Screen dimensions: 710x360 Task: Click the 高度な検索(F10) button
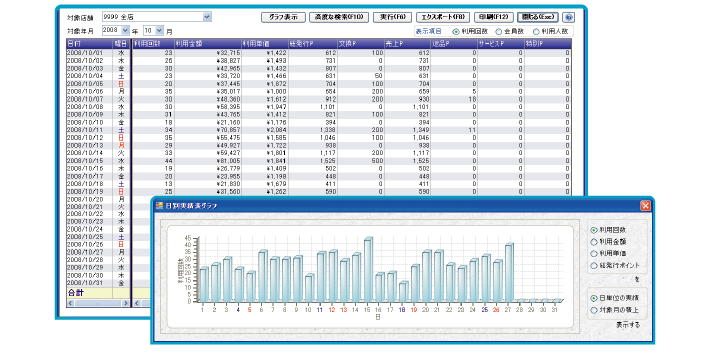pos(339,17)
